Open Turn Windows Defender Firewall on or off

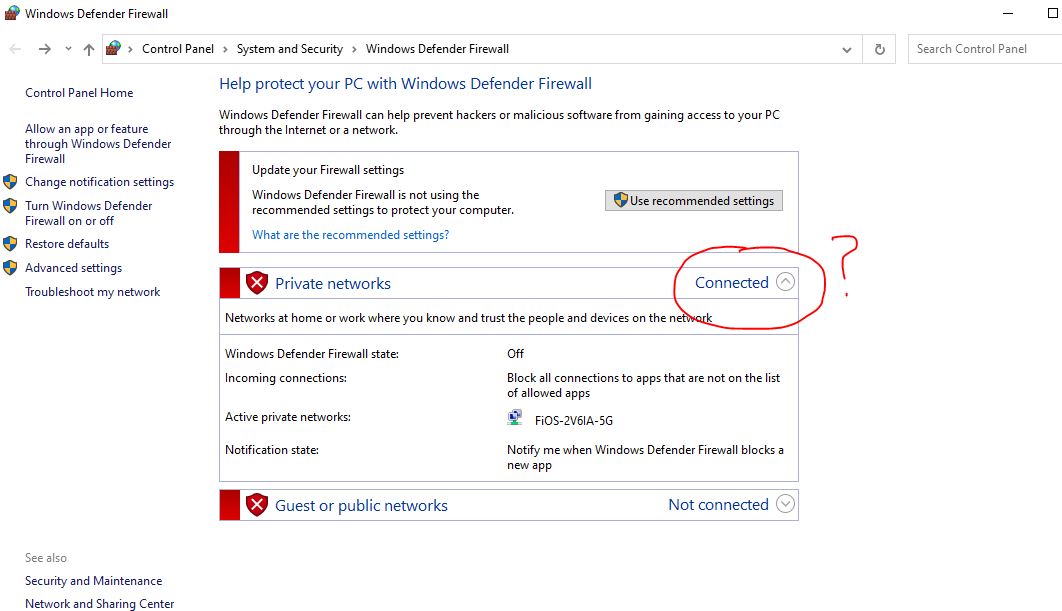click(89, 213)
